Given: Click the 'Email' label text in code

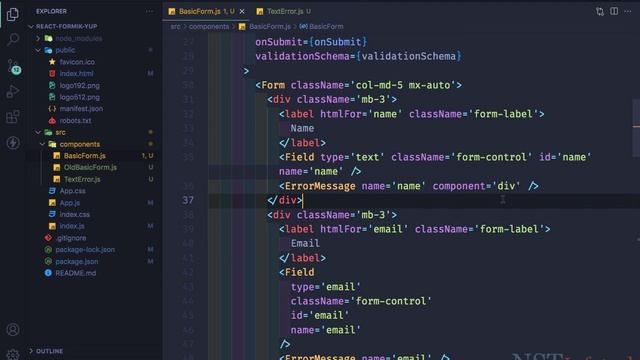Looking at the screenshot, I should pos(305,244).
